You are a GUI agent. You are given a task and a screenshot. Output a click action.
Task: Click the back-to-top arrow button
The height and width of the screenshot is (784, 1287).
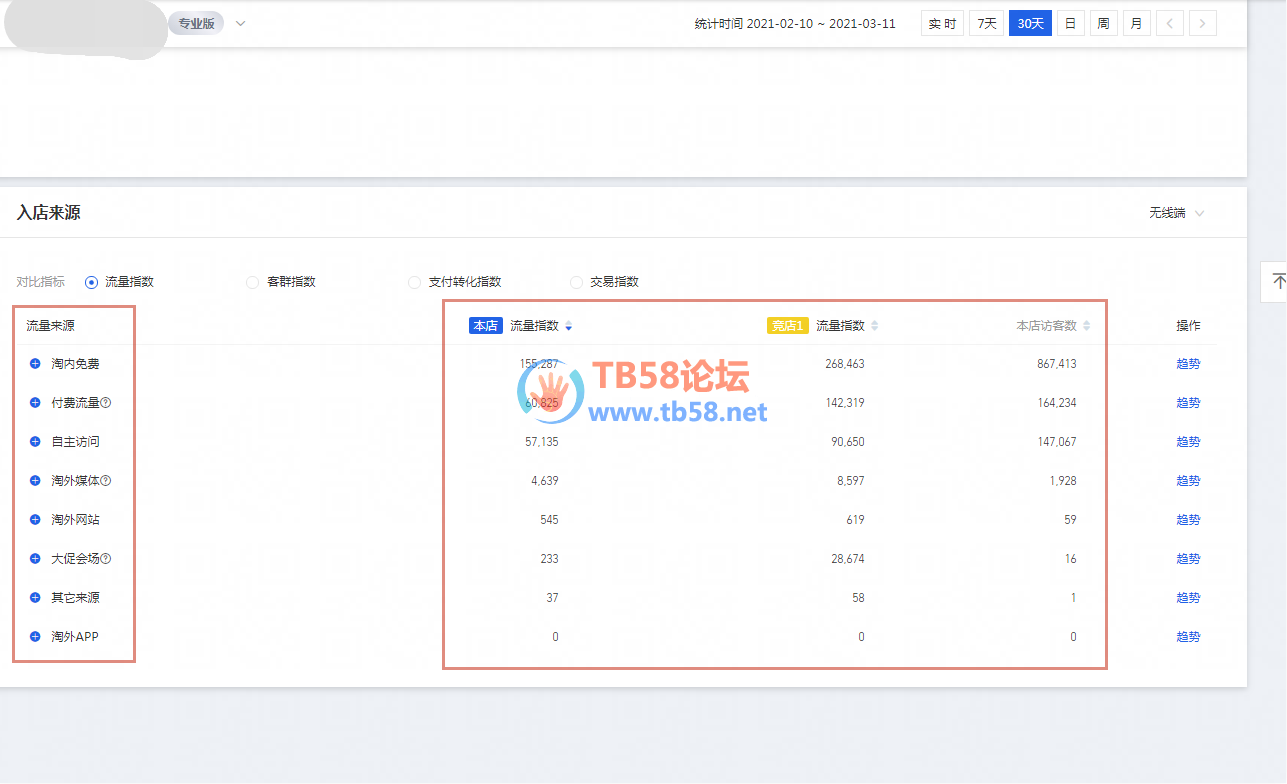(x=1277, y=281)
